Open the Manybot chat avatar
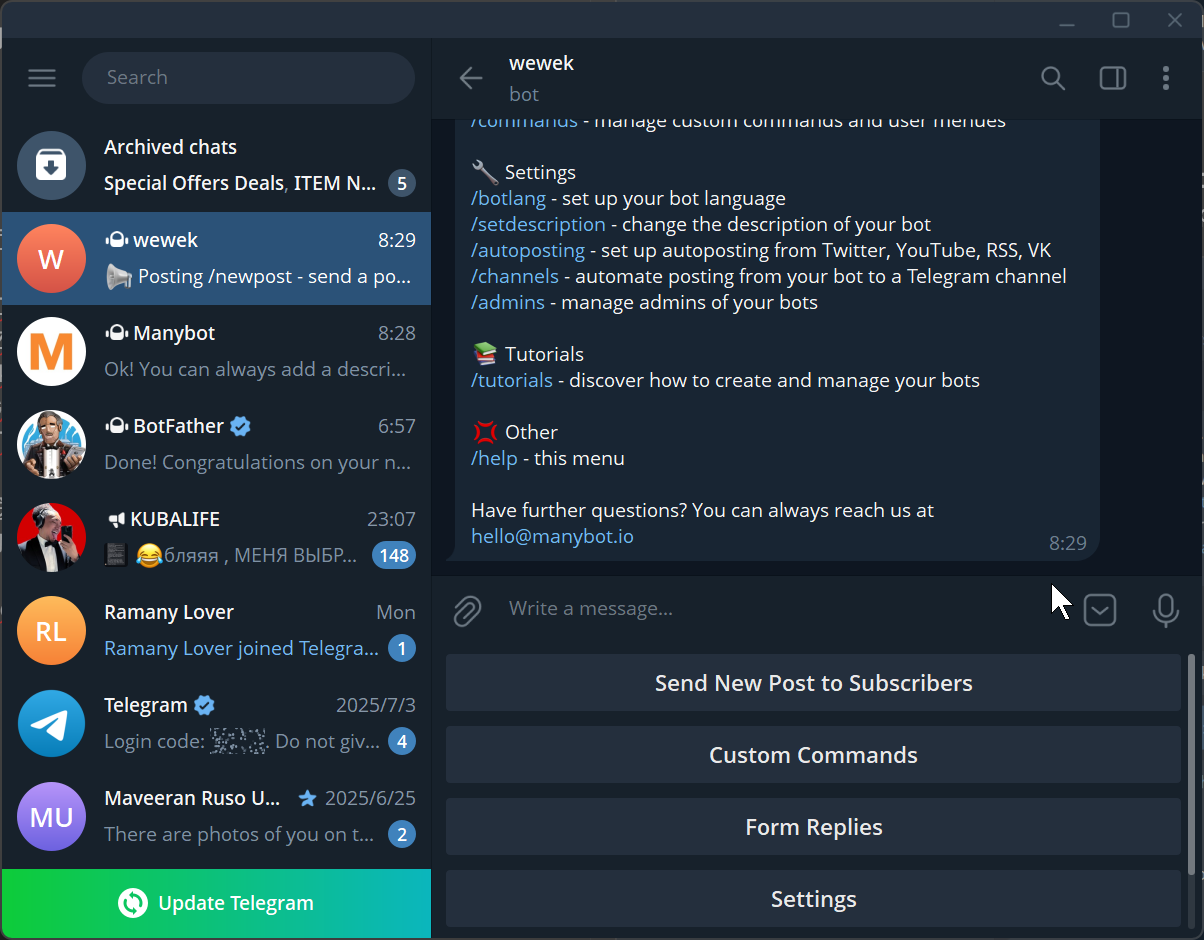Screen dimensions: 1204x940 52,351
